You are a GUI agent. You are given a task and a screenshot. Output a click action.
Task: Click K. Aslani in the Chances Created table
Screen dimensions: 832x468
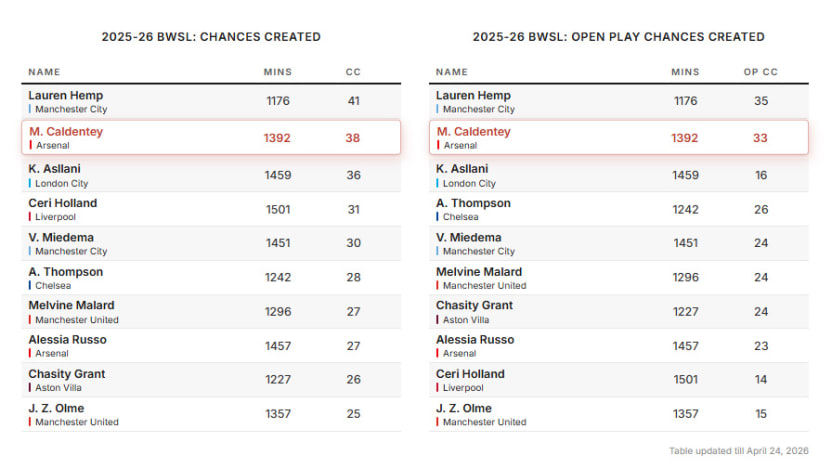pos(55,169)
